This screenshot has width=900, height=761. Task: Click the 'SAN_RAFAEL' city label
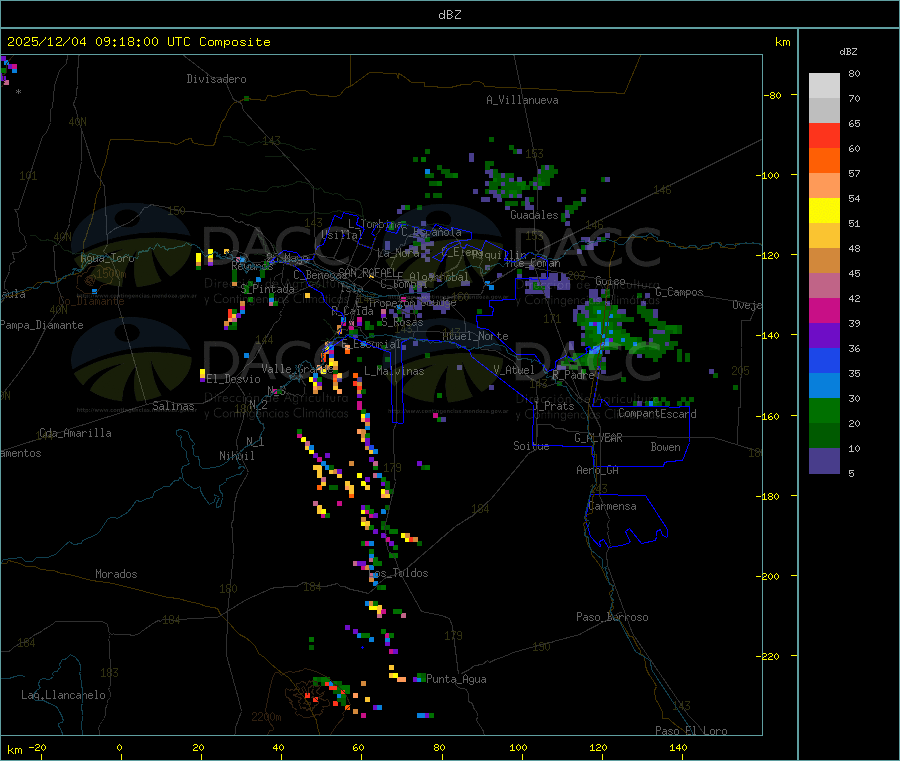(x=367, y=272)
